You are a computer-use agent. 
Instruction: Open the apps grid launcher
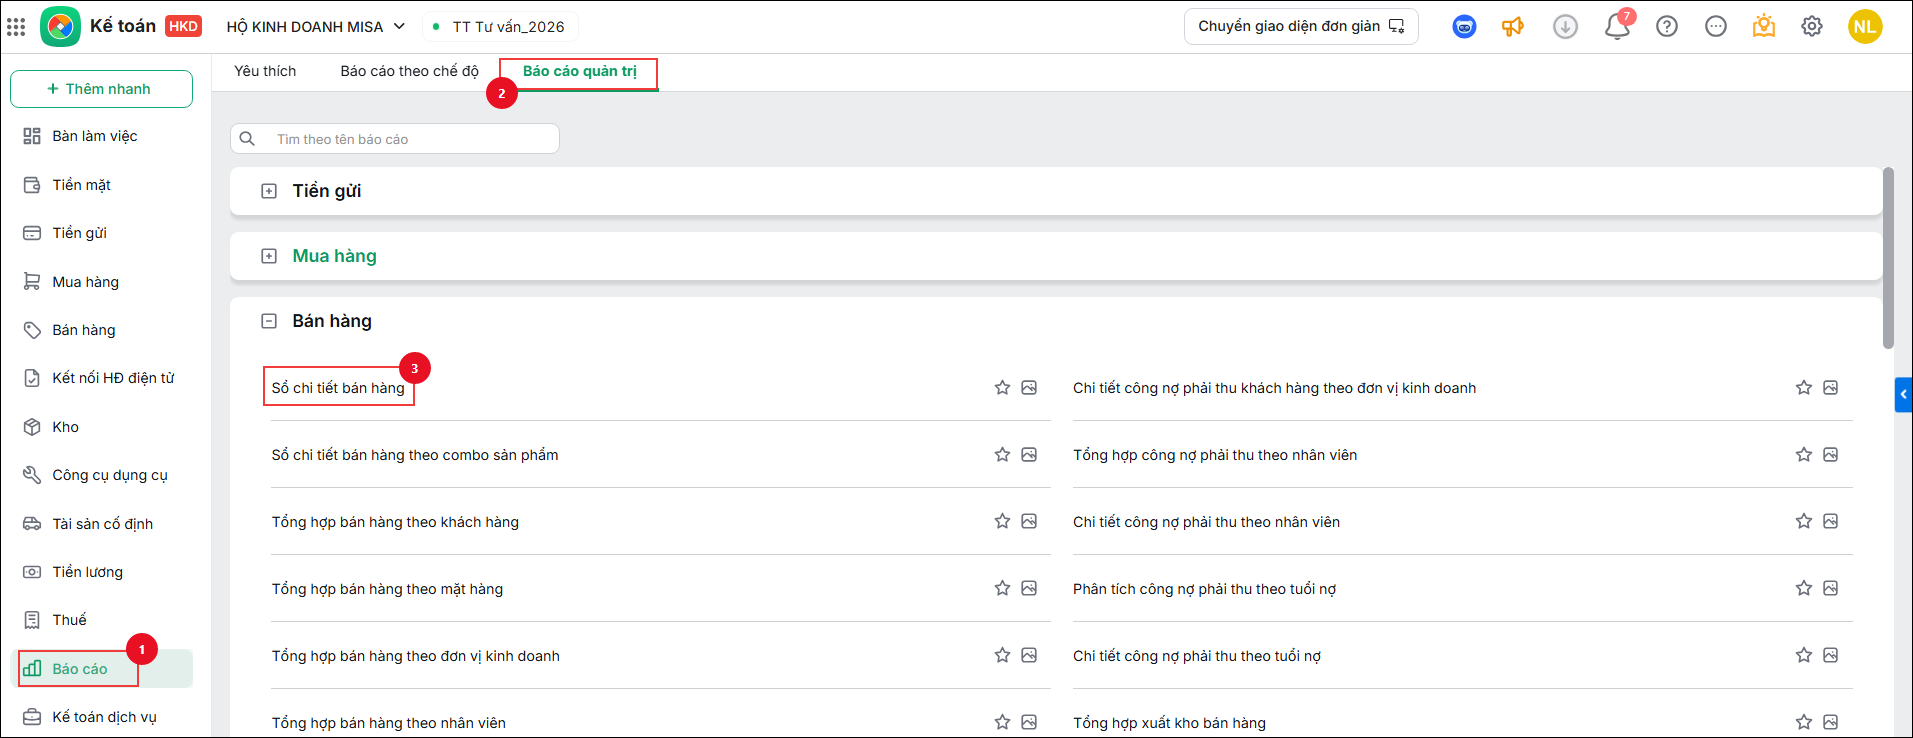point(16,27)
